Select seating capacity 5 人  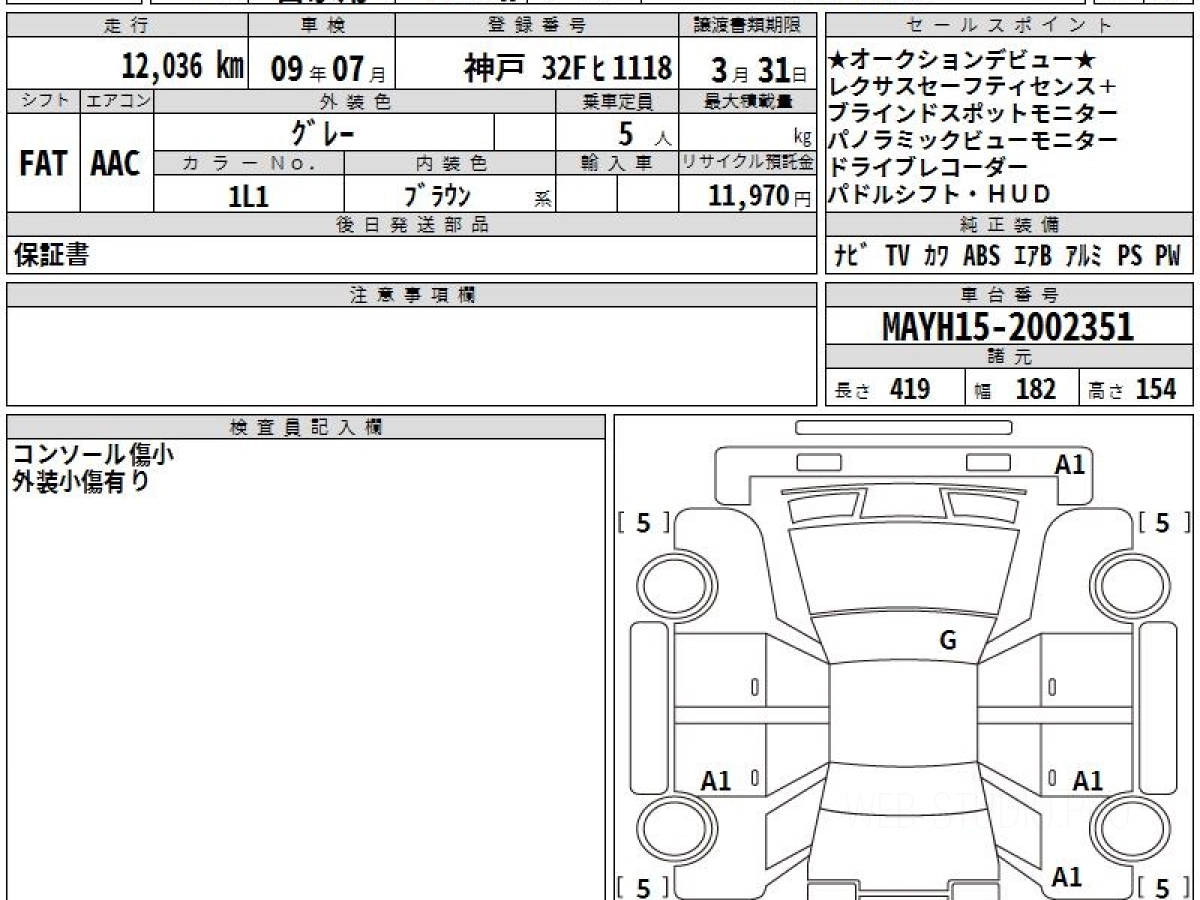[645, 133]
